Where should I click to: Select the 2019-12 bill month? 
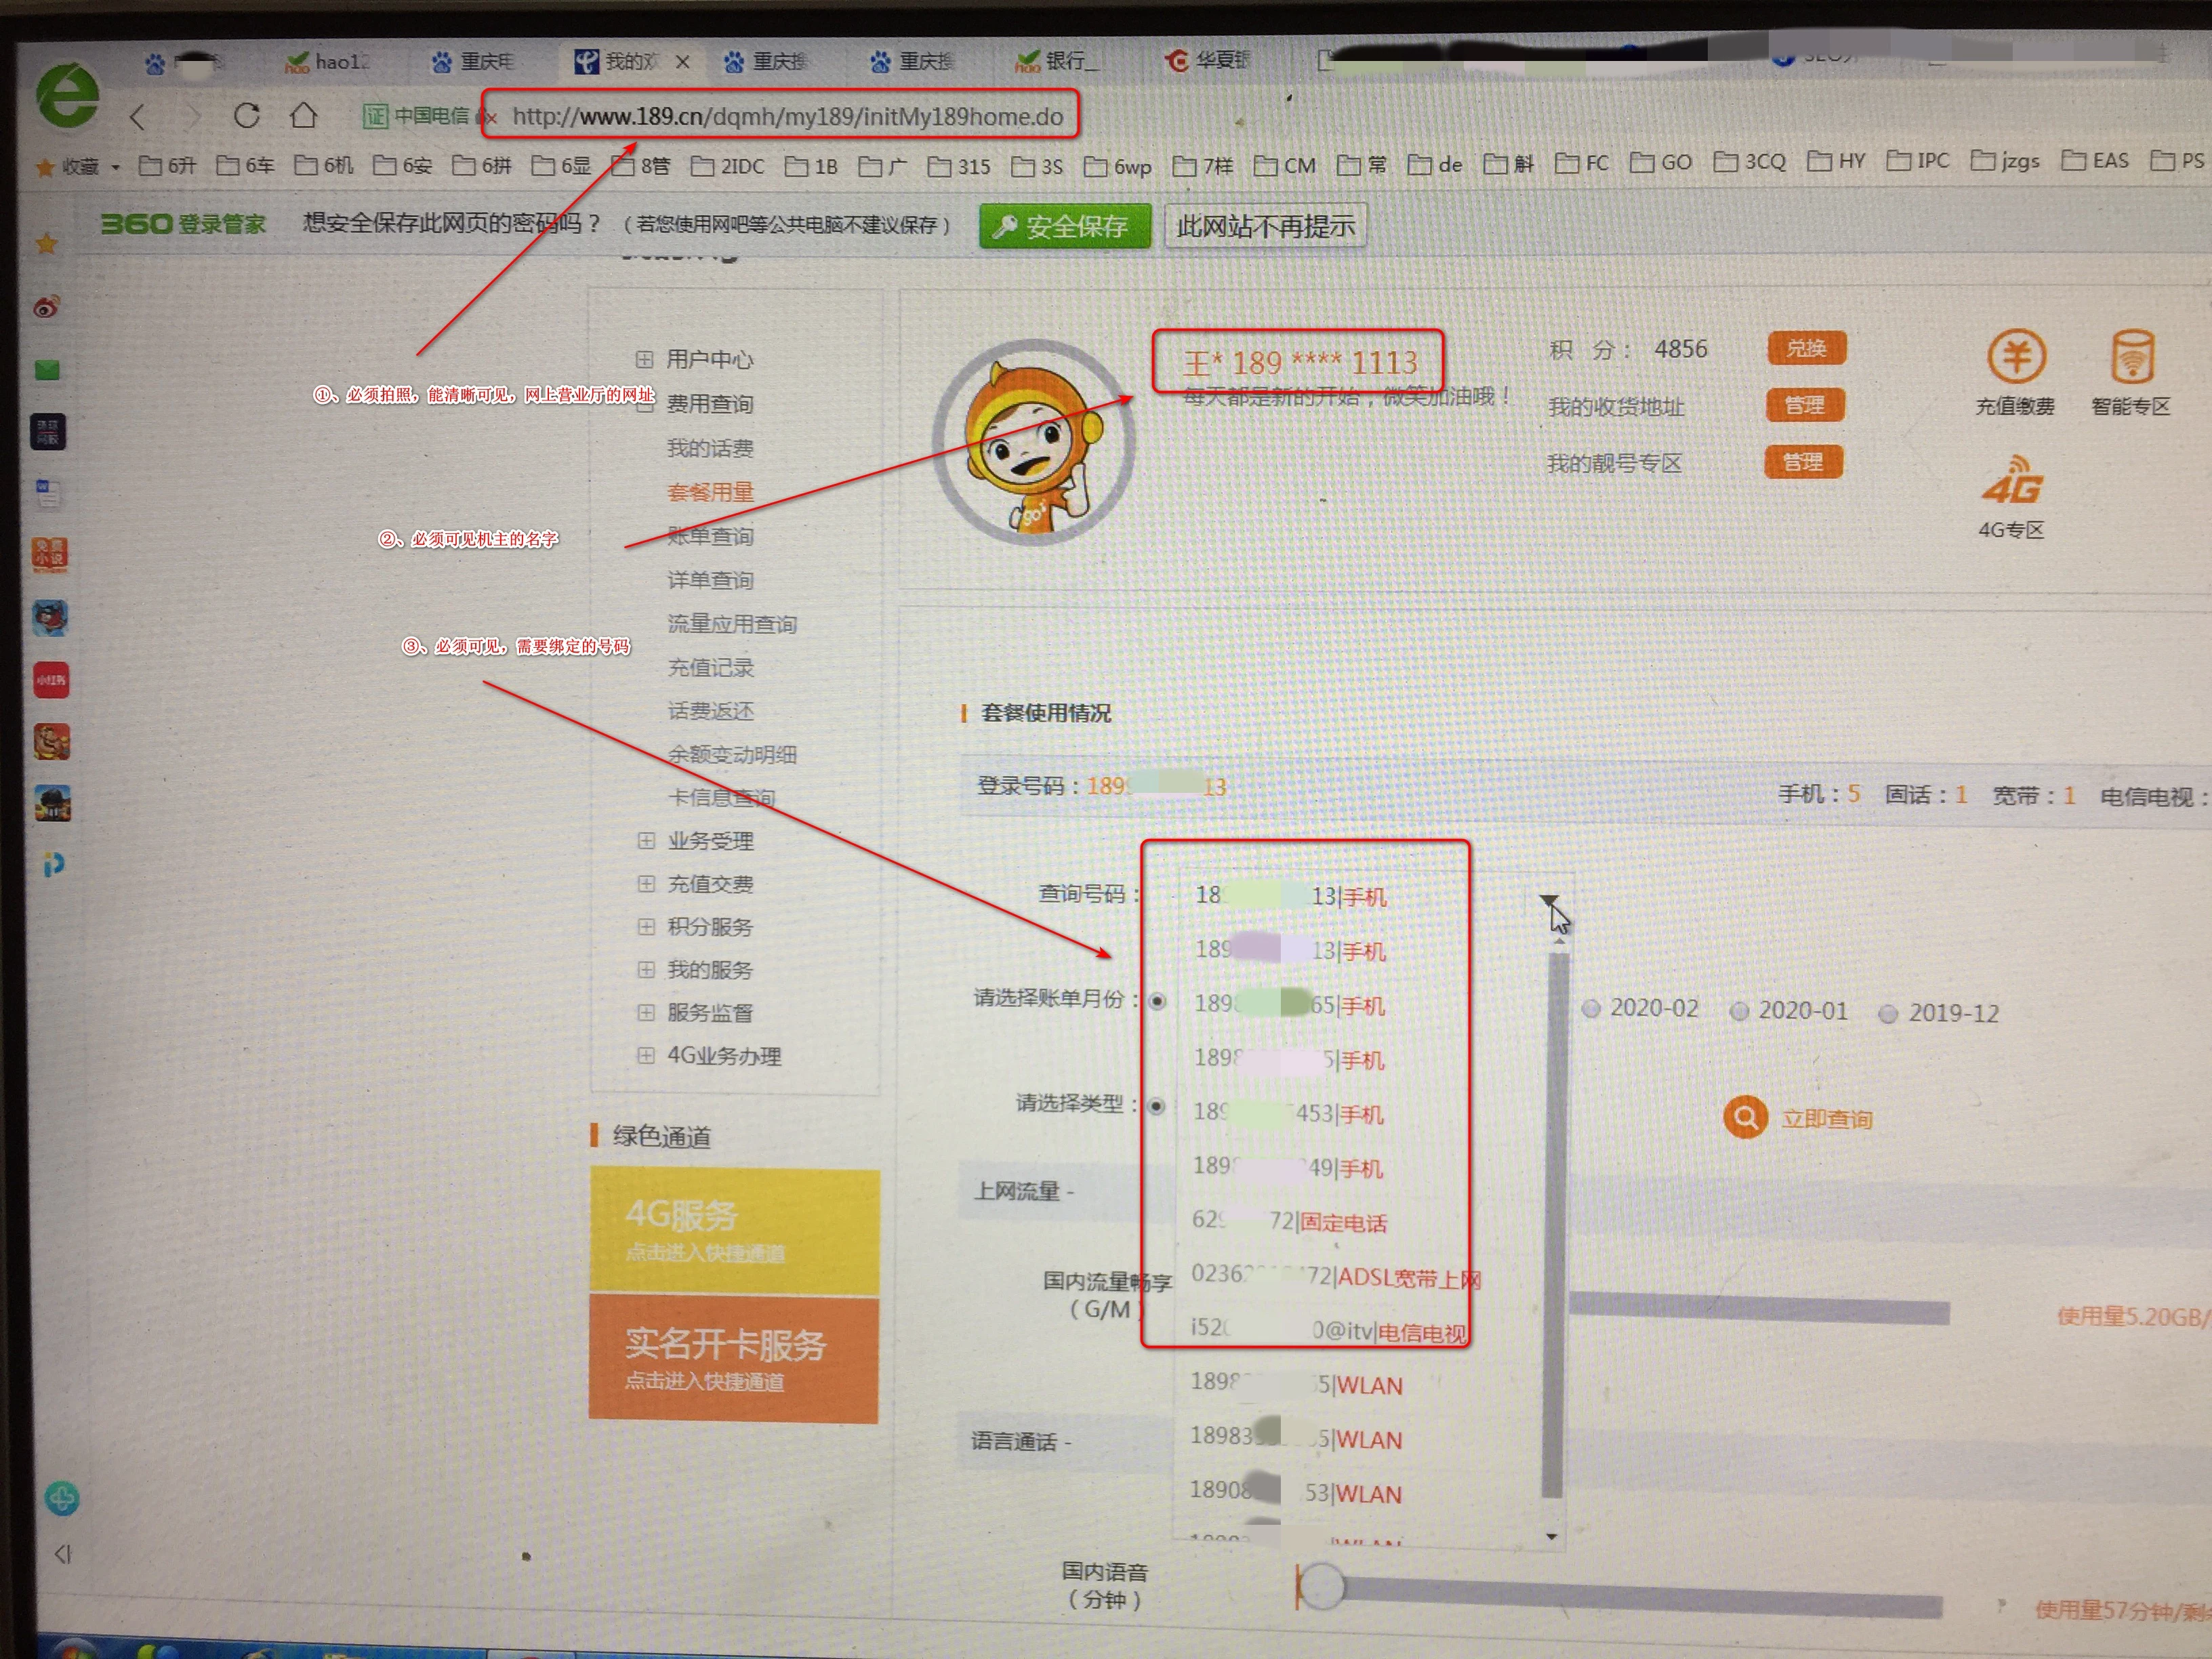[1888, 1014]
